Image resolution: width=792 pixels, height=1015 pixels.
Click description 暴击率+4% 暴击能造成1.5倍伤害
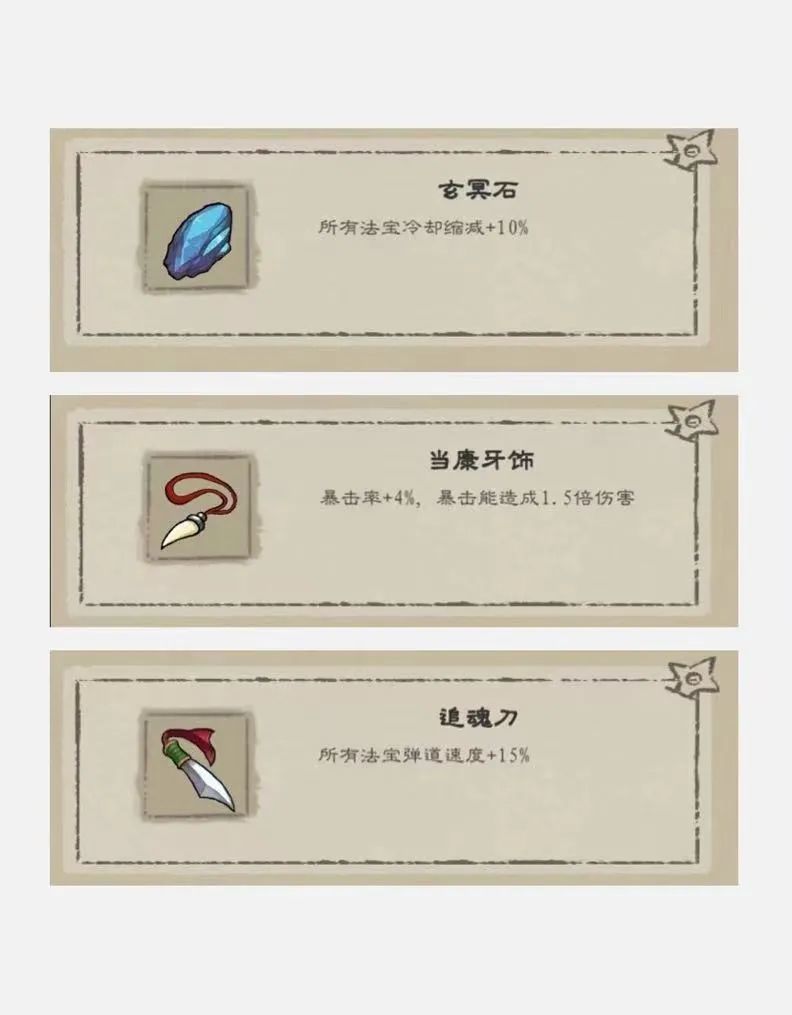tap(478, 498)
